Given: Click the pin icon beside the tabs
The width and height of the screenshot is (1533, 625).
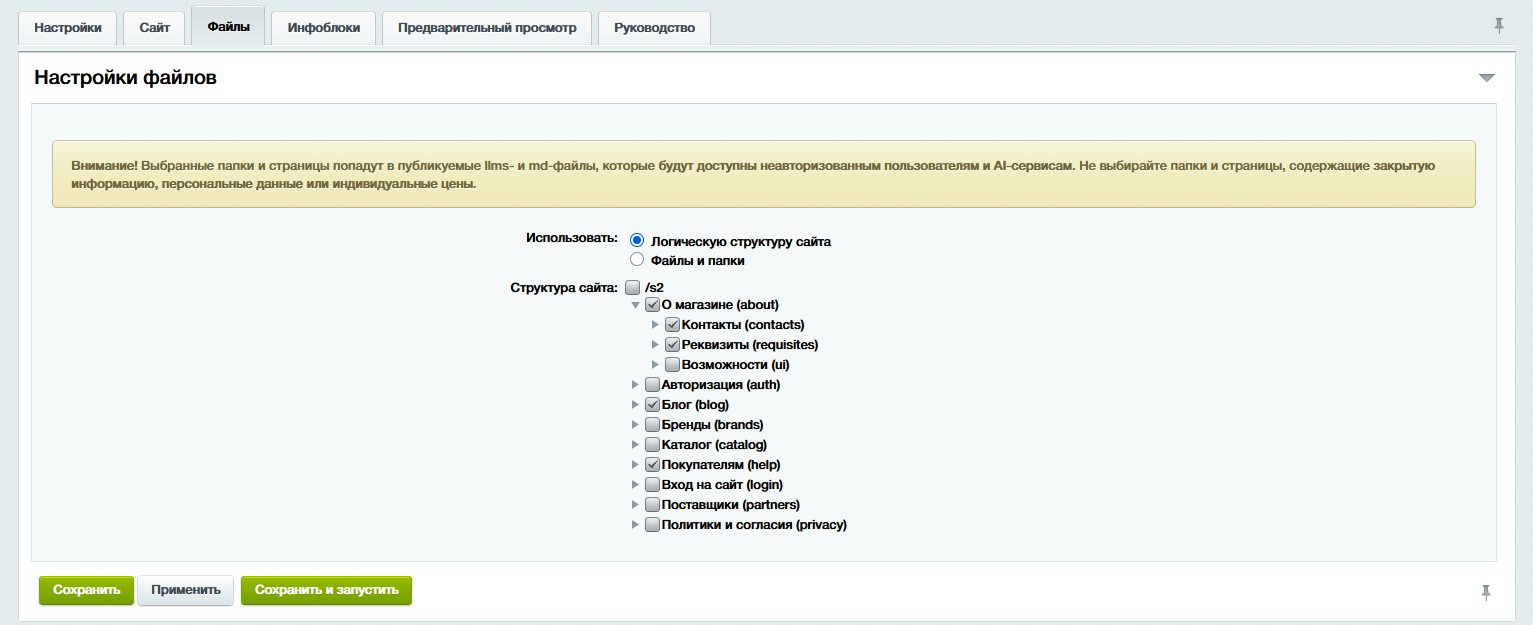Looking at the screenshot, I should [1498, 26].
